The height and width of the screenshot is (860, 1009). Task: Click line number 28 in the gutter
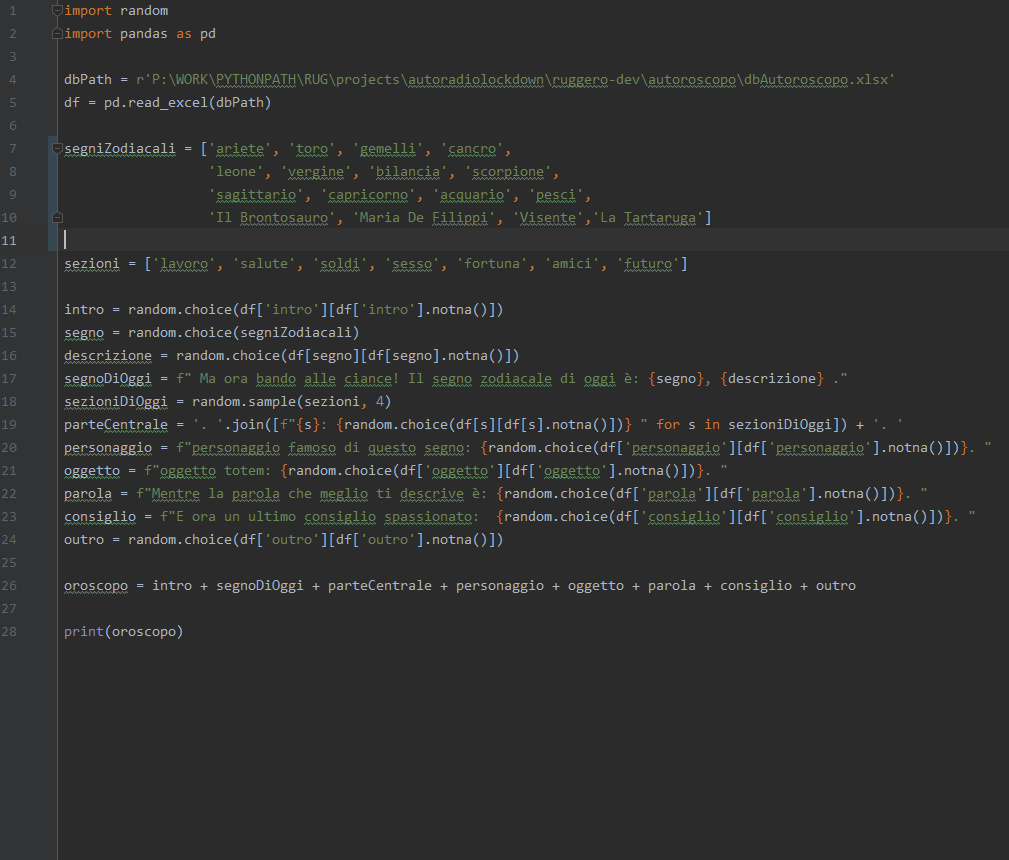[x=11, y=631]
